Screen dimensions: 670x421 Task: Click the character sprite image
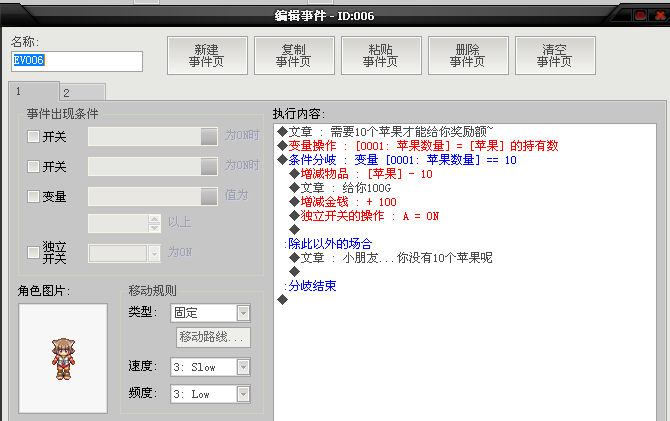(63, 359)
